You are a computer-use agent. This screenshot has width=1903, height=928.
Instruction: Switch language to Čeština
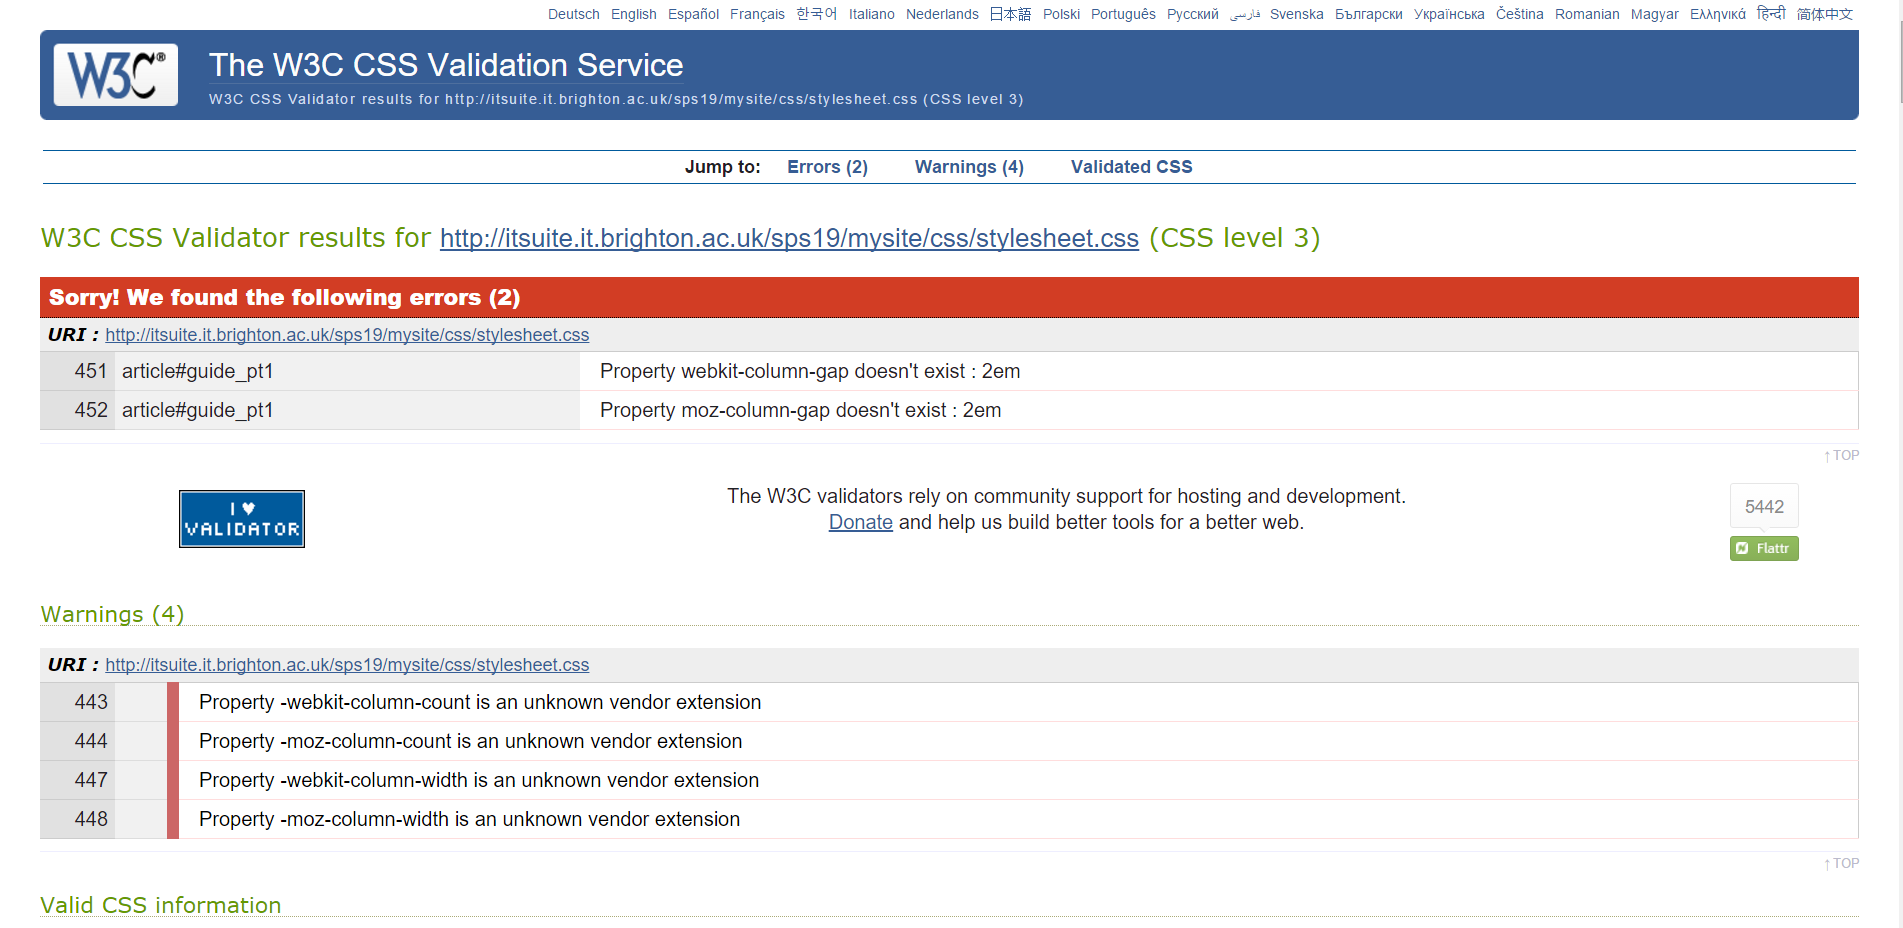pos(1520,14)
